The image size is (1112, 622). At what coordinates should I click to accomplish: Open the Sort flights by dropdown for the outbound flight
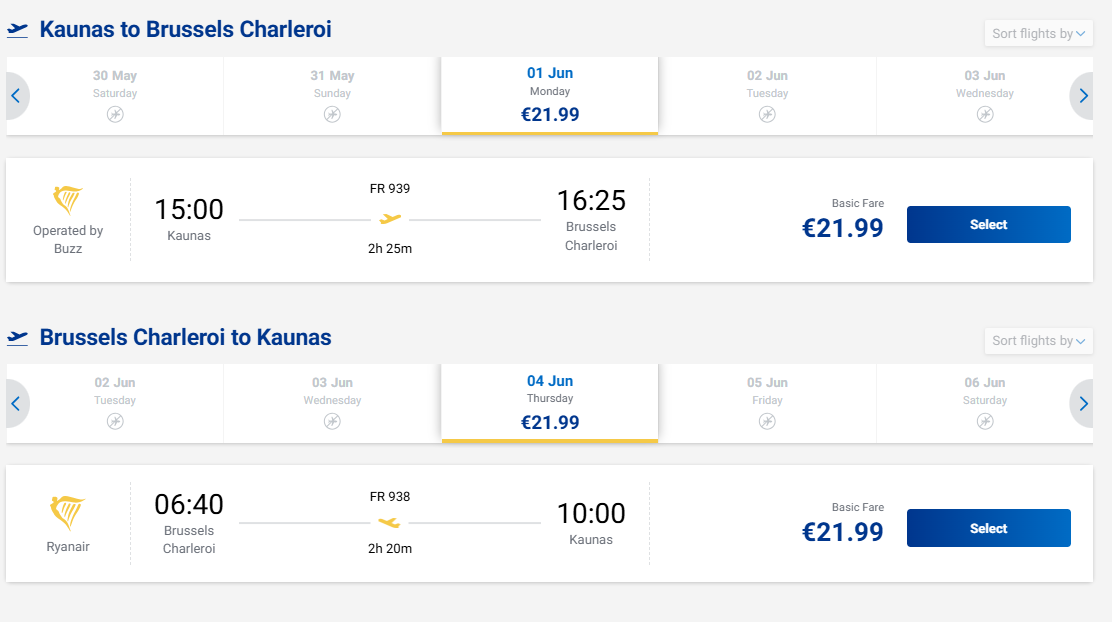(x=1038, y=34)
